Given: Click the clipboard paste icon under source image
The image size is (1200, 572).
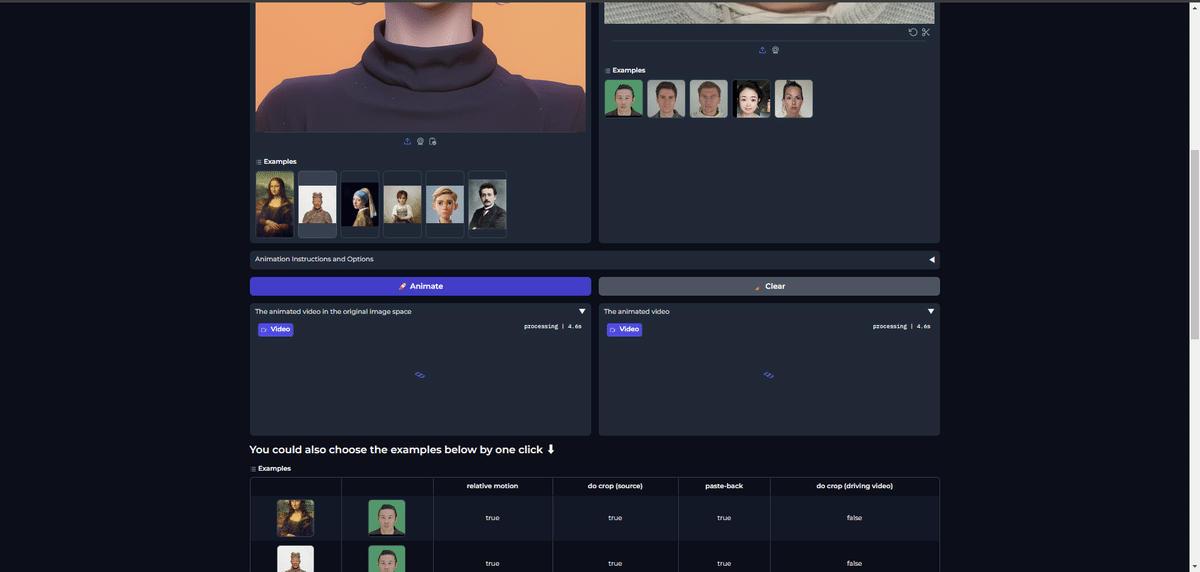Looking at the screenshot, I should [432, 141].
